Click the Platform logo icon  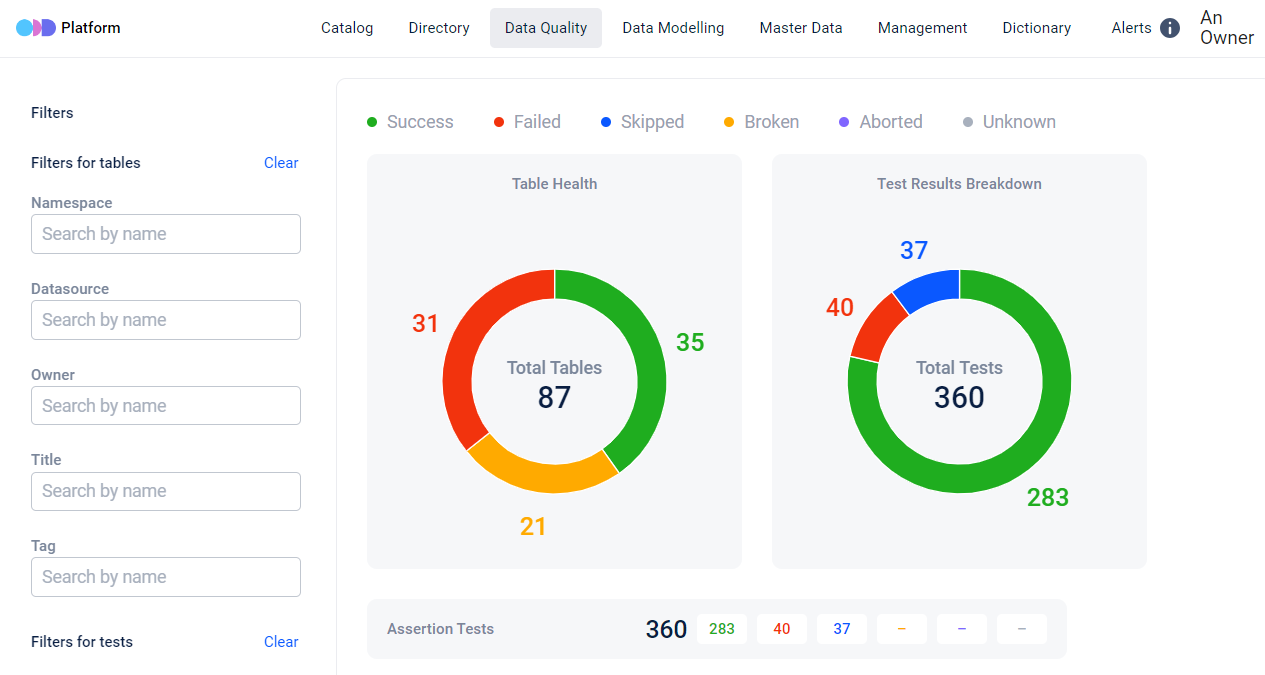[x=36, y=28]
